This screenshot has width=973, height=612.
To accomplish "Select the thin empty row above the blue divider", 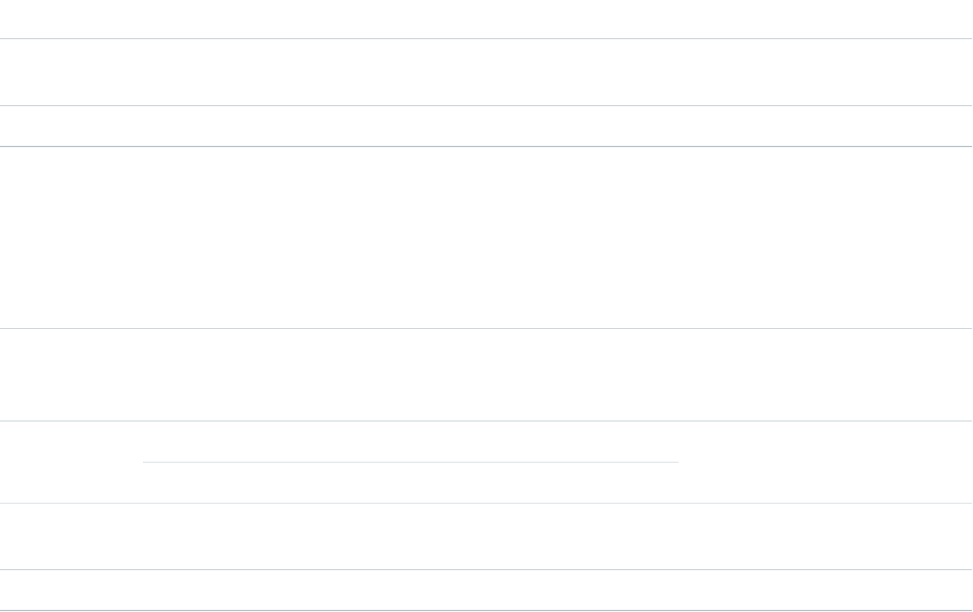I will (x=486, y=126).
